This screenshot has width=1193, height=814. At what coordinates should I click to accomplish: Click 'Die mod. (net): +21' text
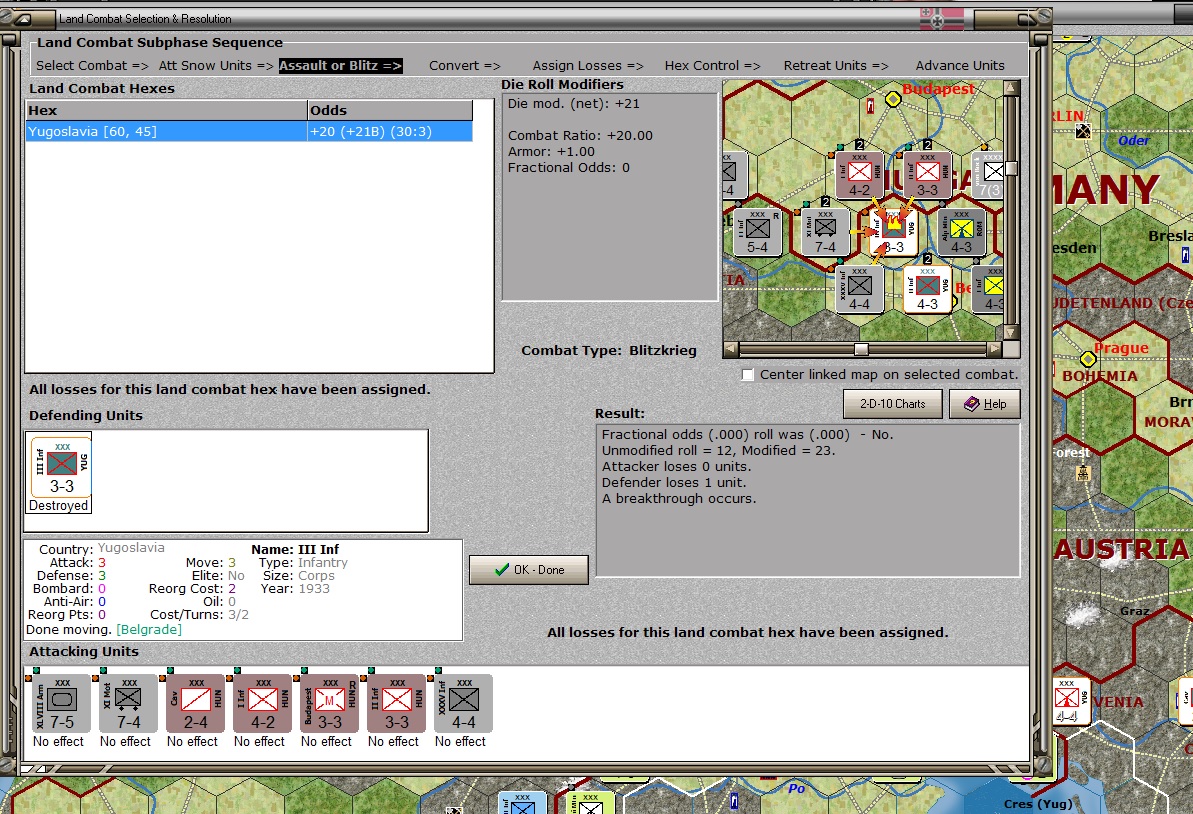tap(574, 103)
